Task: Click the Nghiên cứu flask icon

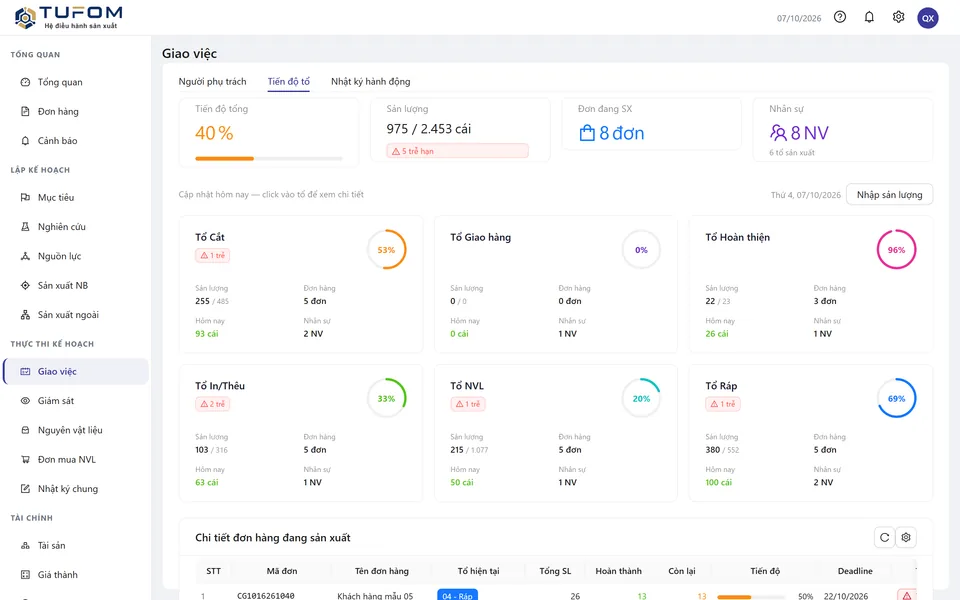Action: [x=25, y=227]
